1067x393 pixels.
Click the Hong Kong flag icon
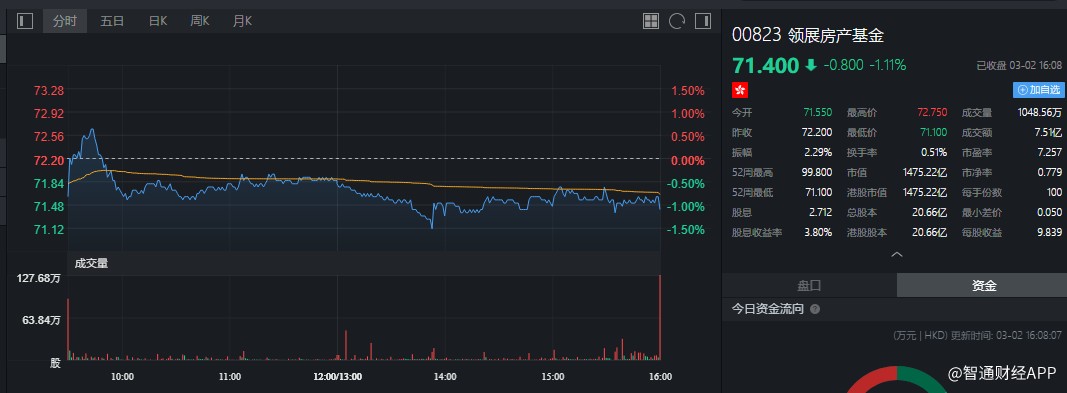click(740, 90)
